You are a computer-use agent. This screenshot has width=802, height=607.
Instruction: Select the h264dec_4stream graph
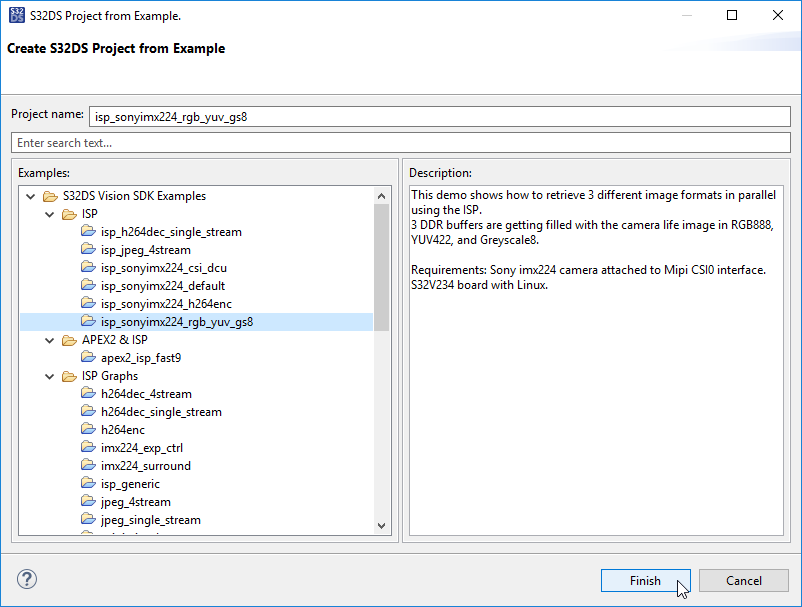146,394
